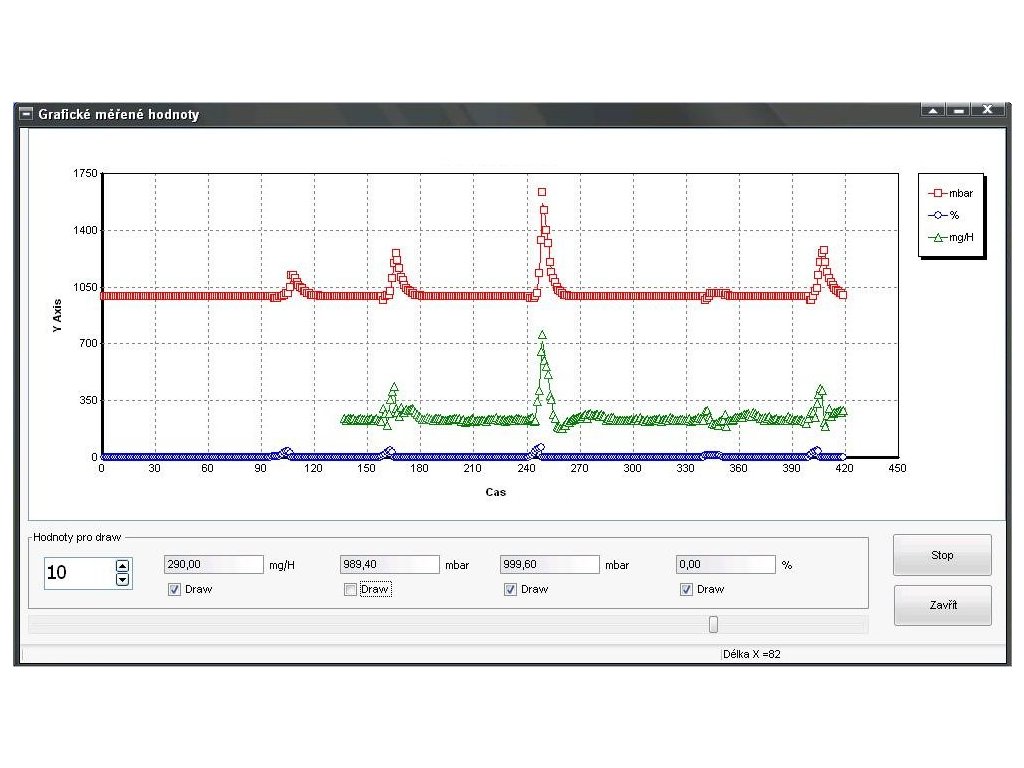Click the spinner field showing 10

tap(80, 573)
